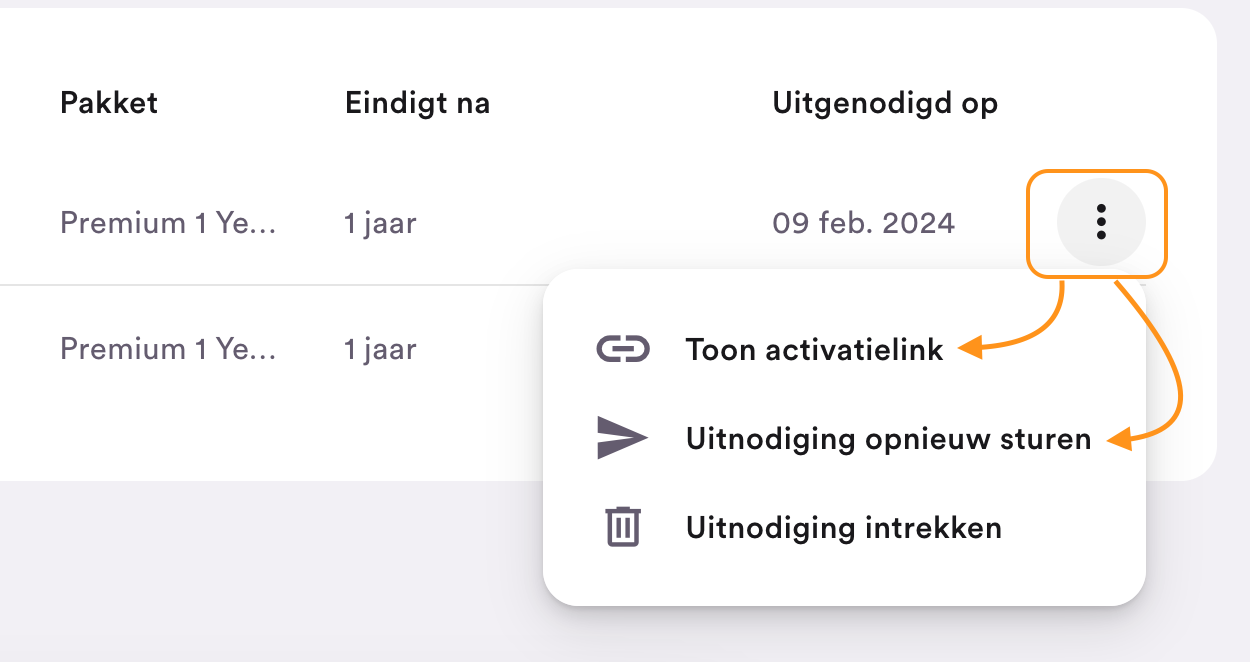Click the 09 feb. 2024 date
The image size is (1250, 662).
[x=864, y=222]
